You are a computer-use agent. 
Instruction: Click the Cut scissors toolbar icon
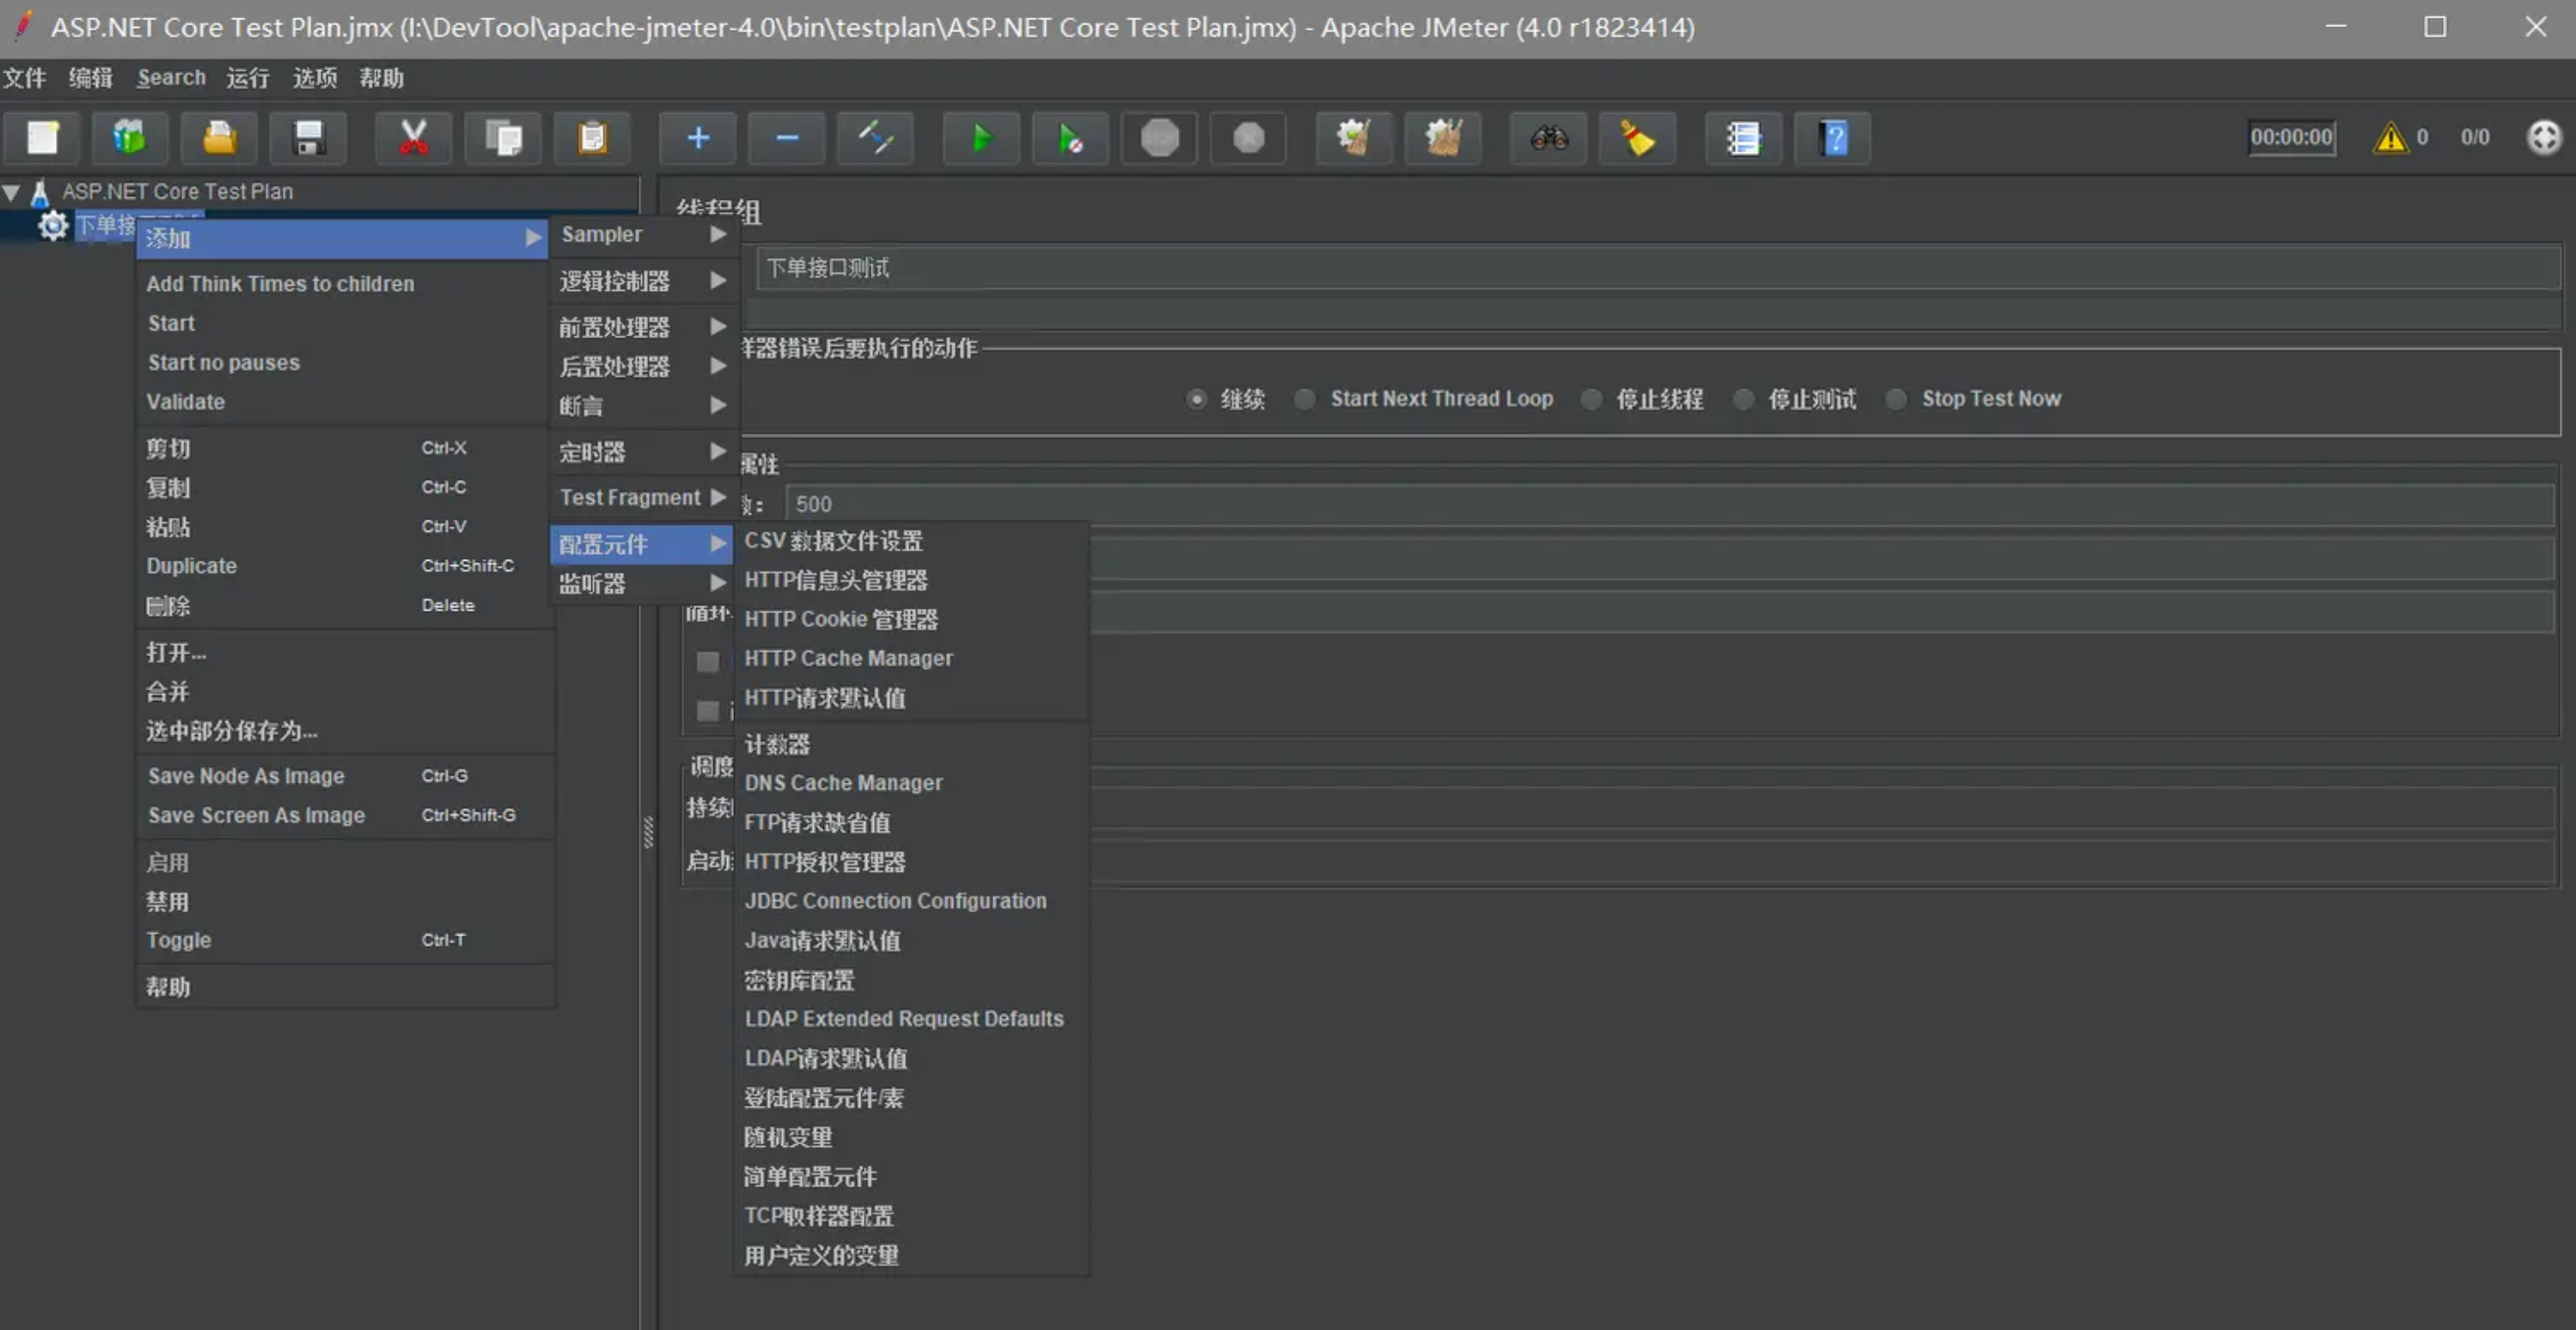coord(413,138)
